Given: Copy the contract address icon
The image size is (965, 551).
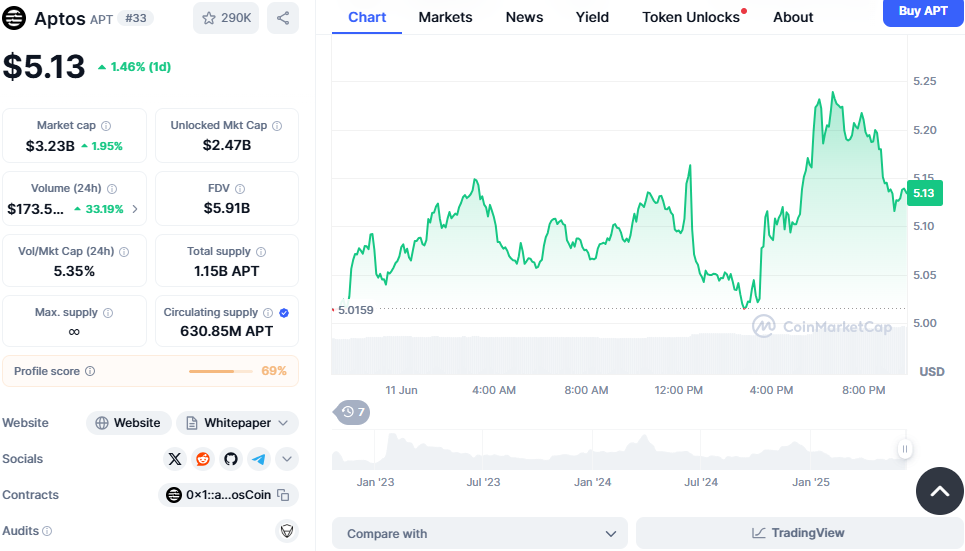Looking at the screenshot, I should (x=283, y=495).
